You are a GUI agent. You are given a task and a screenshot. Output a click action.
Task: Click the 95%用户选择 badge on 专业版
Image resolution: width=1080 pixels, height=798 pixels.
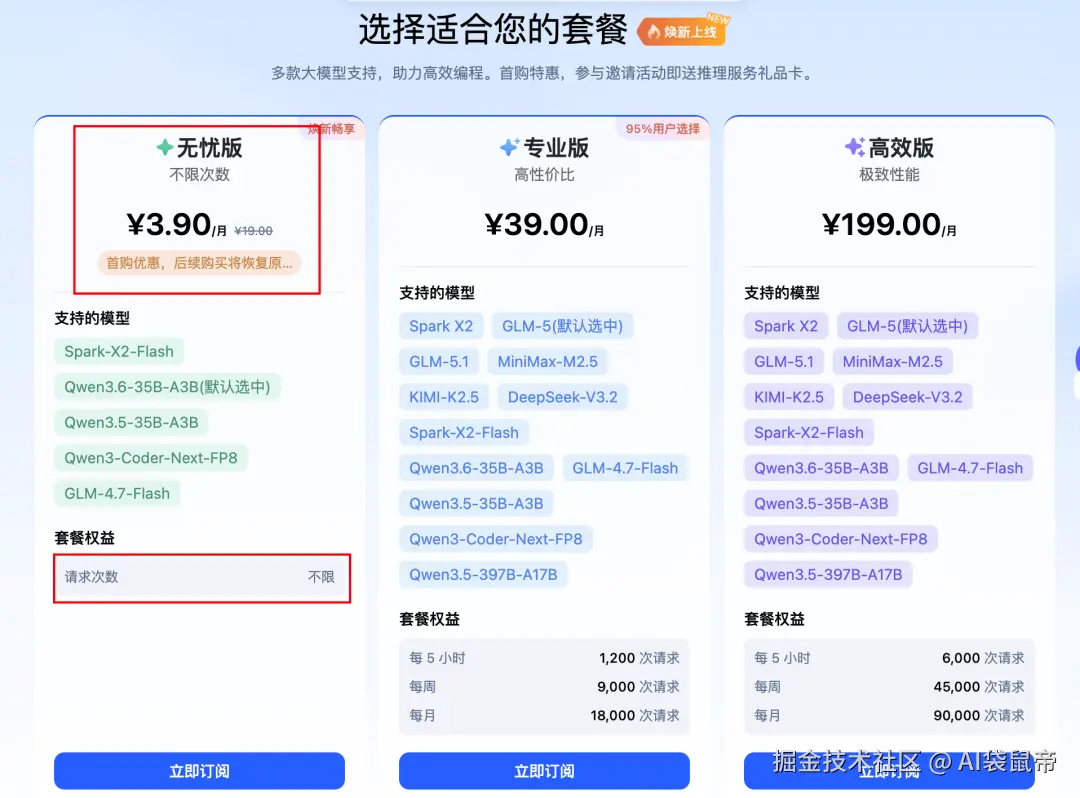point(663,129)
